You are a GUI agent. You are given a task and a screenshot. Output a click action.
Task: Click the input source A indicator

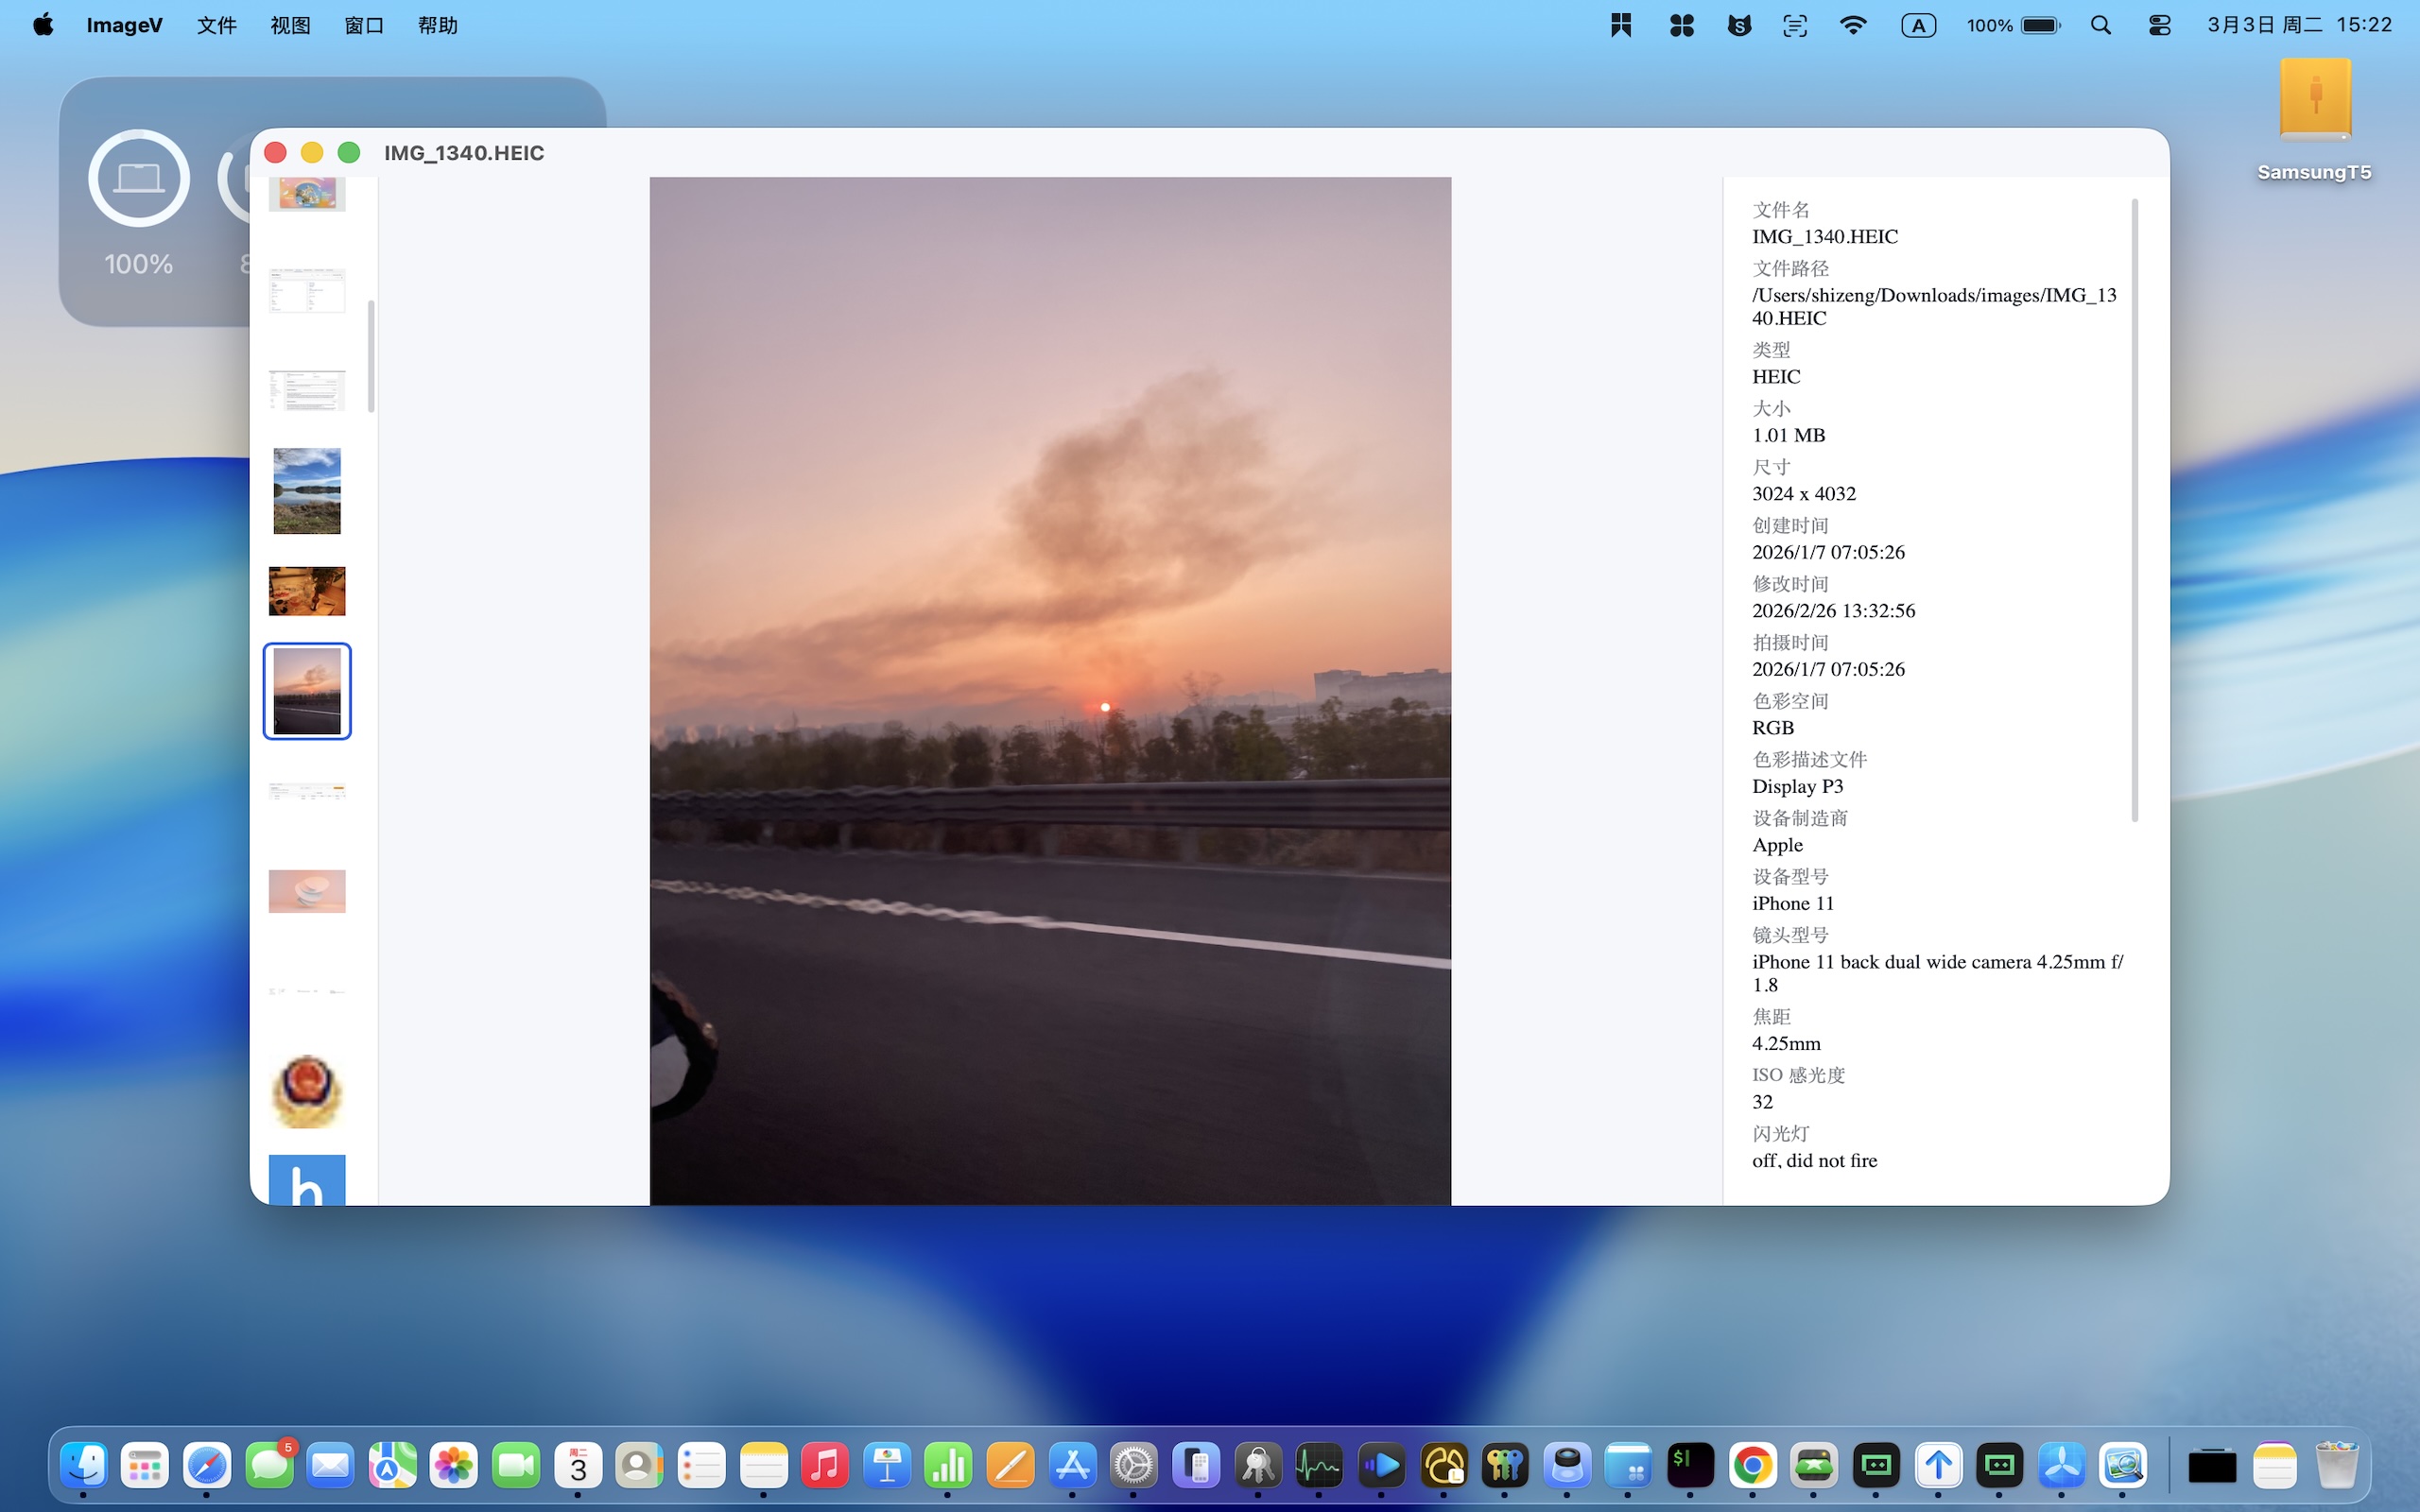pyautogui.click(x=1917, y=25)
